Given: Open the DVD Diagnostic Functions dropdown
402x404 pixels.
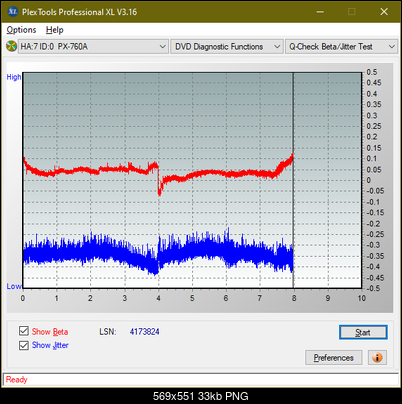Looking at the screenshot, I should click(227, 47).
